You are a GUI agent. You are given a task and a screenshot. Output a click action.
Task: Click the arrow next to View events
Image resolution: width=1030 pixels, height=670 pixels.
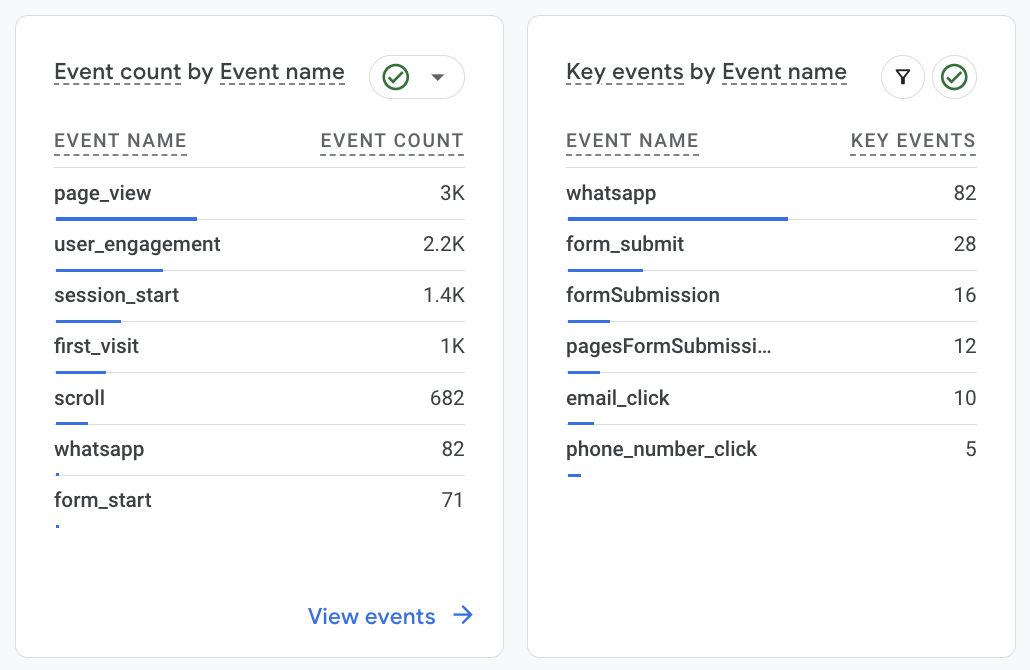tap(463, 616)
